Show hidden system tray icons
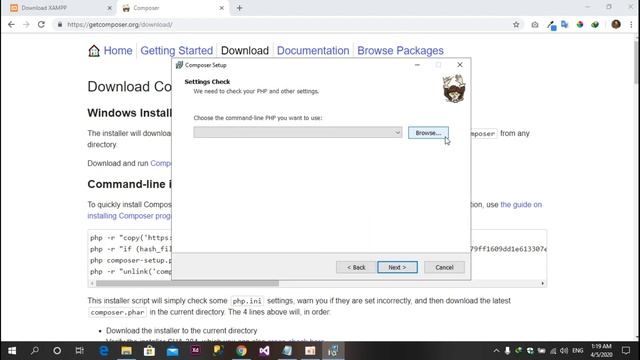The image size is (640, 360). click(x=496, y=351)
